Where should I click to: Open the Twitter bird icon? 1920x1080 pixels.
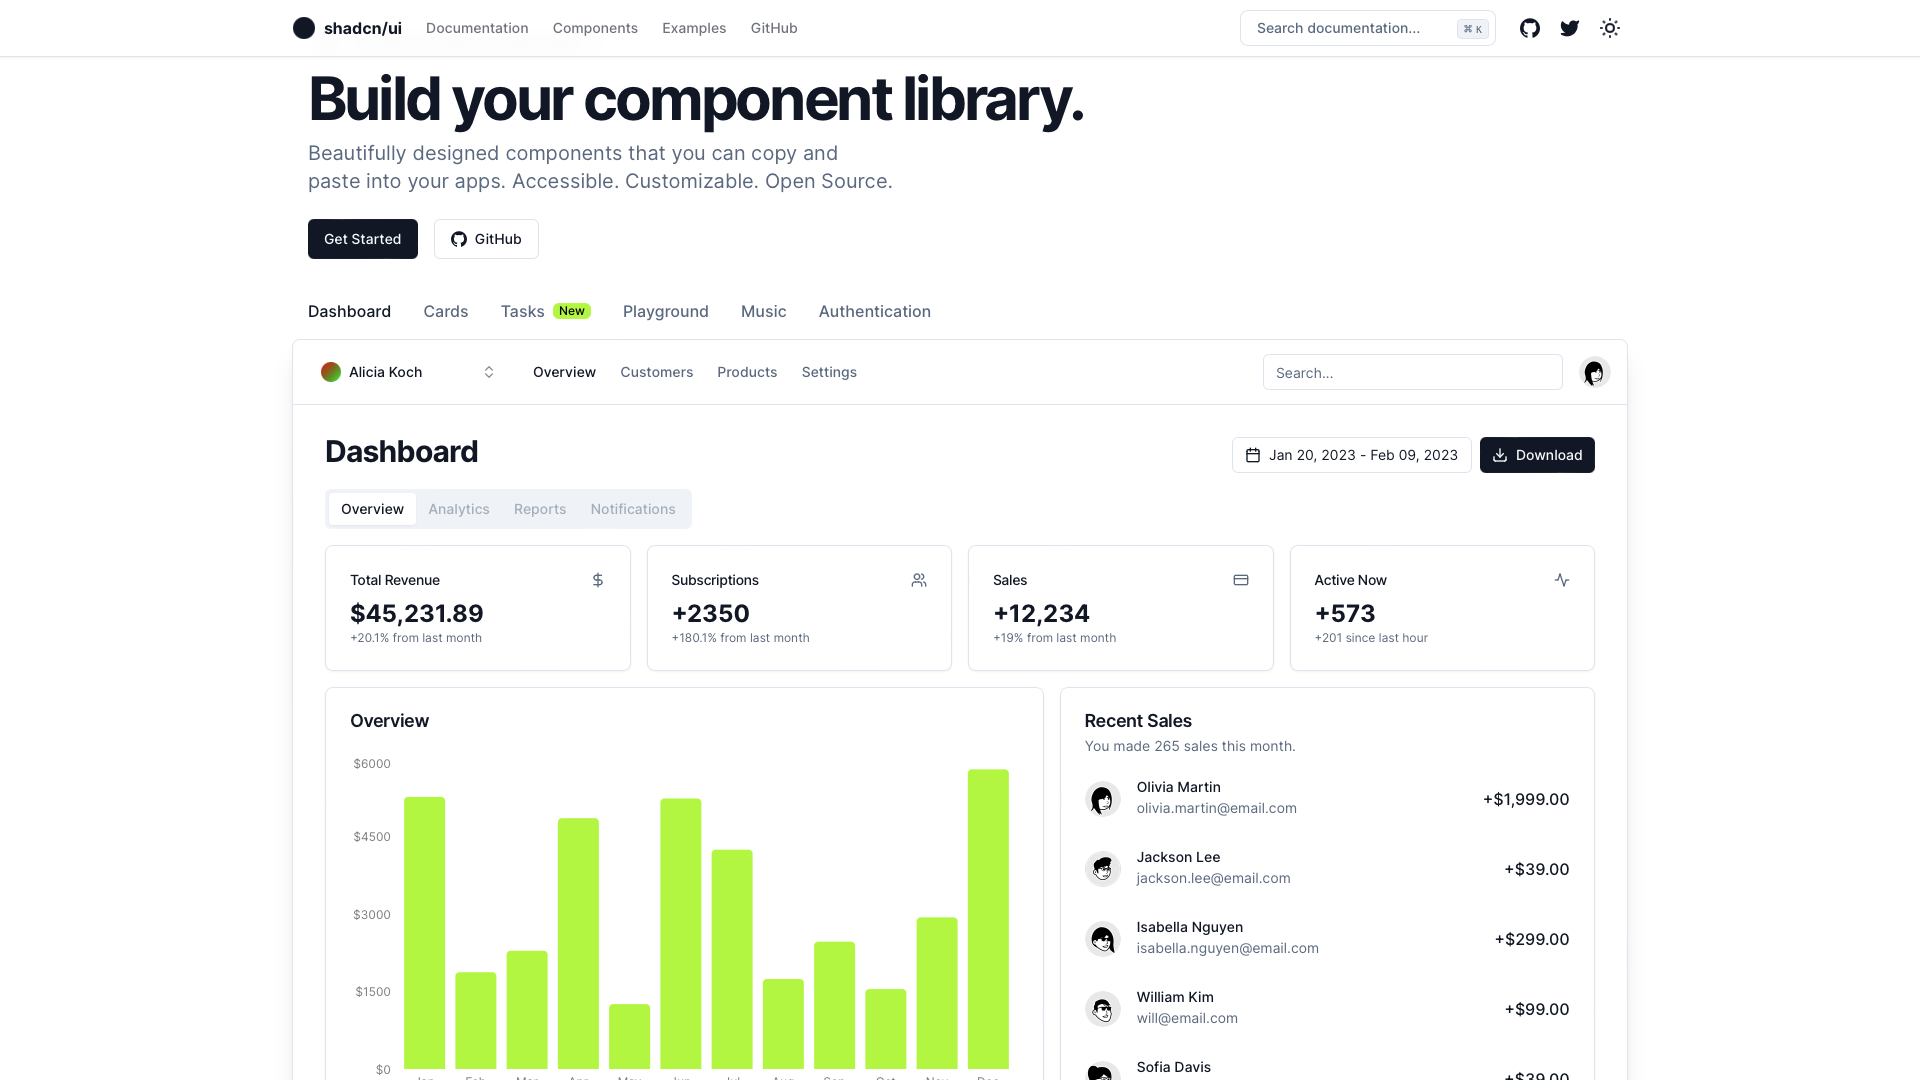click(x=1570, y=28)
